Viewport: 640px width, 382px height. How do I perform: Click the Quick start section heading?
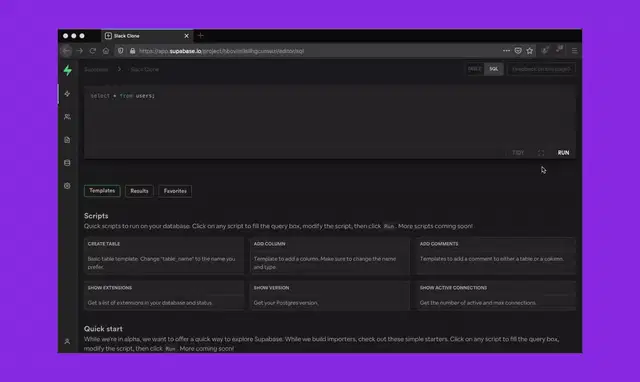click(103, 329)
